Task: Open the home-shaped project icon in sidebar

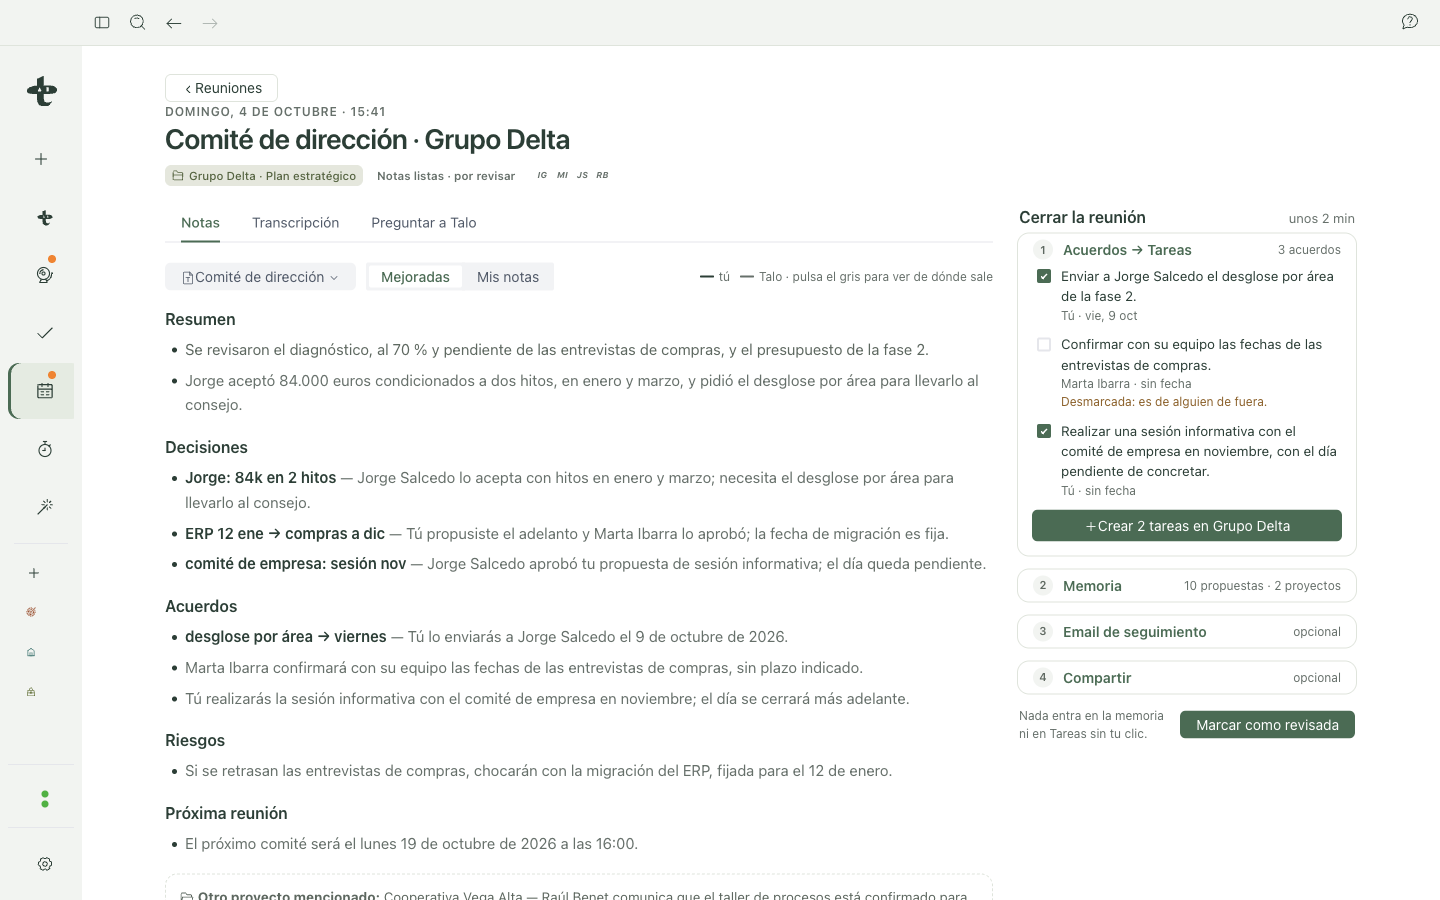Action: tap(31, 652)
